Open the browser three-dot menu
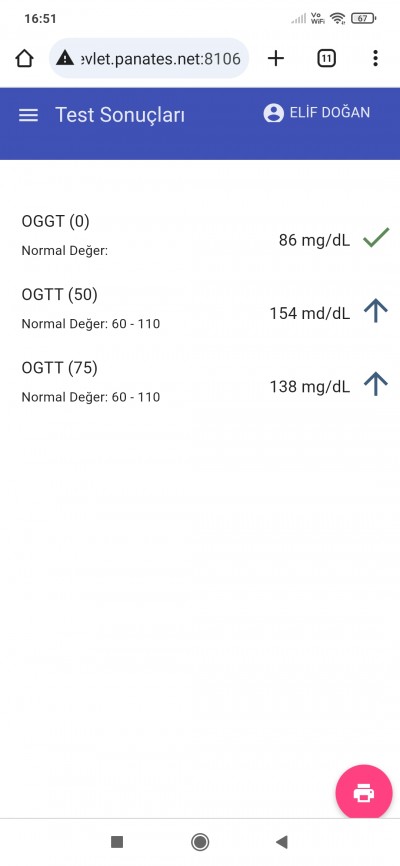400x866 pixels. point(375,58)
